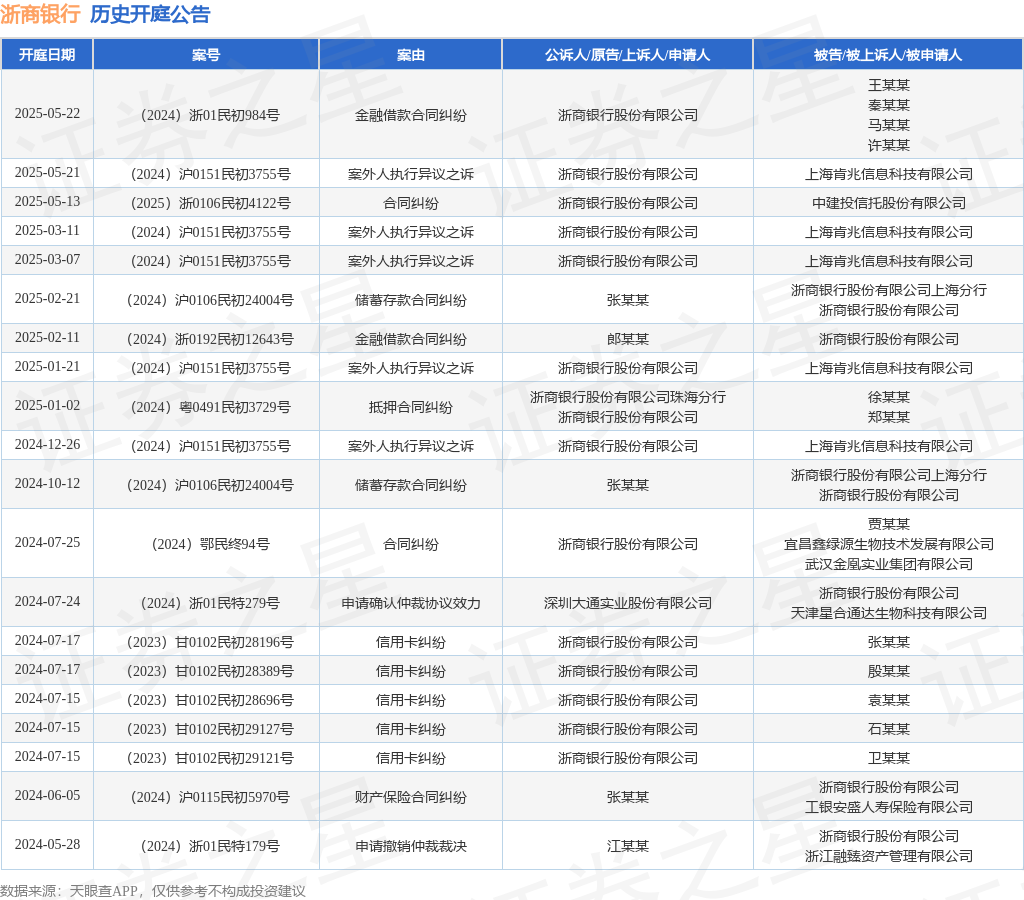The width and height of the screenshot is (1024, 900).
Task: Select case number (2024)浙0192民初12643号
Action: (x=210, y=339)
